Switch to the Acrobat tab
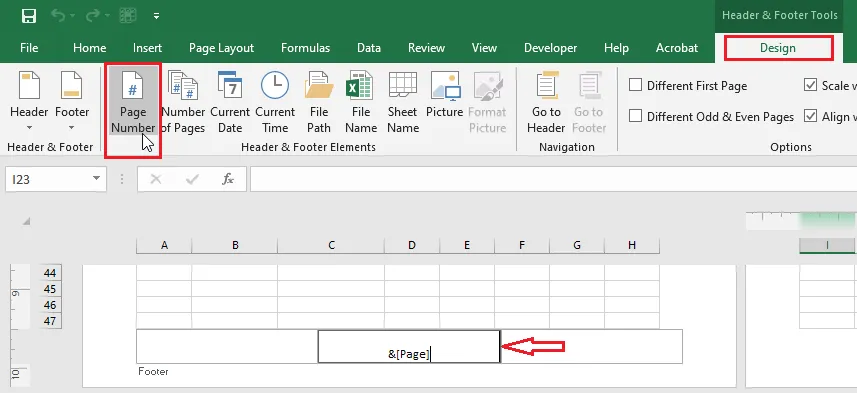Image resolution: width=857 pixels, height=393 pixels. (677, 48)
